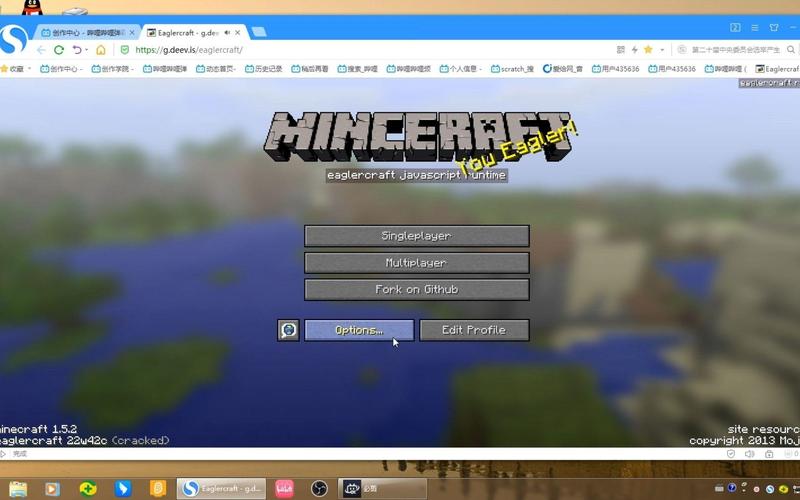The width and height of the screenshot is (800, 500).
Task: Focus the g.deev.is address bar
Action: [300, 50]
